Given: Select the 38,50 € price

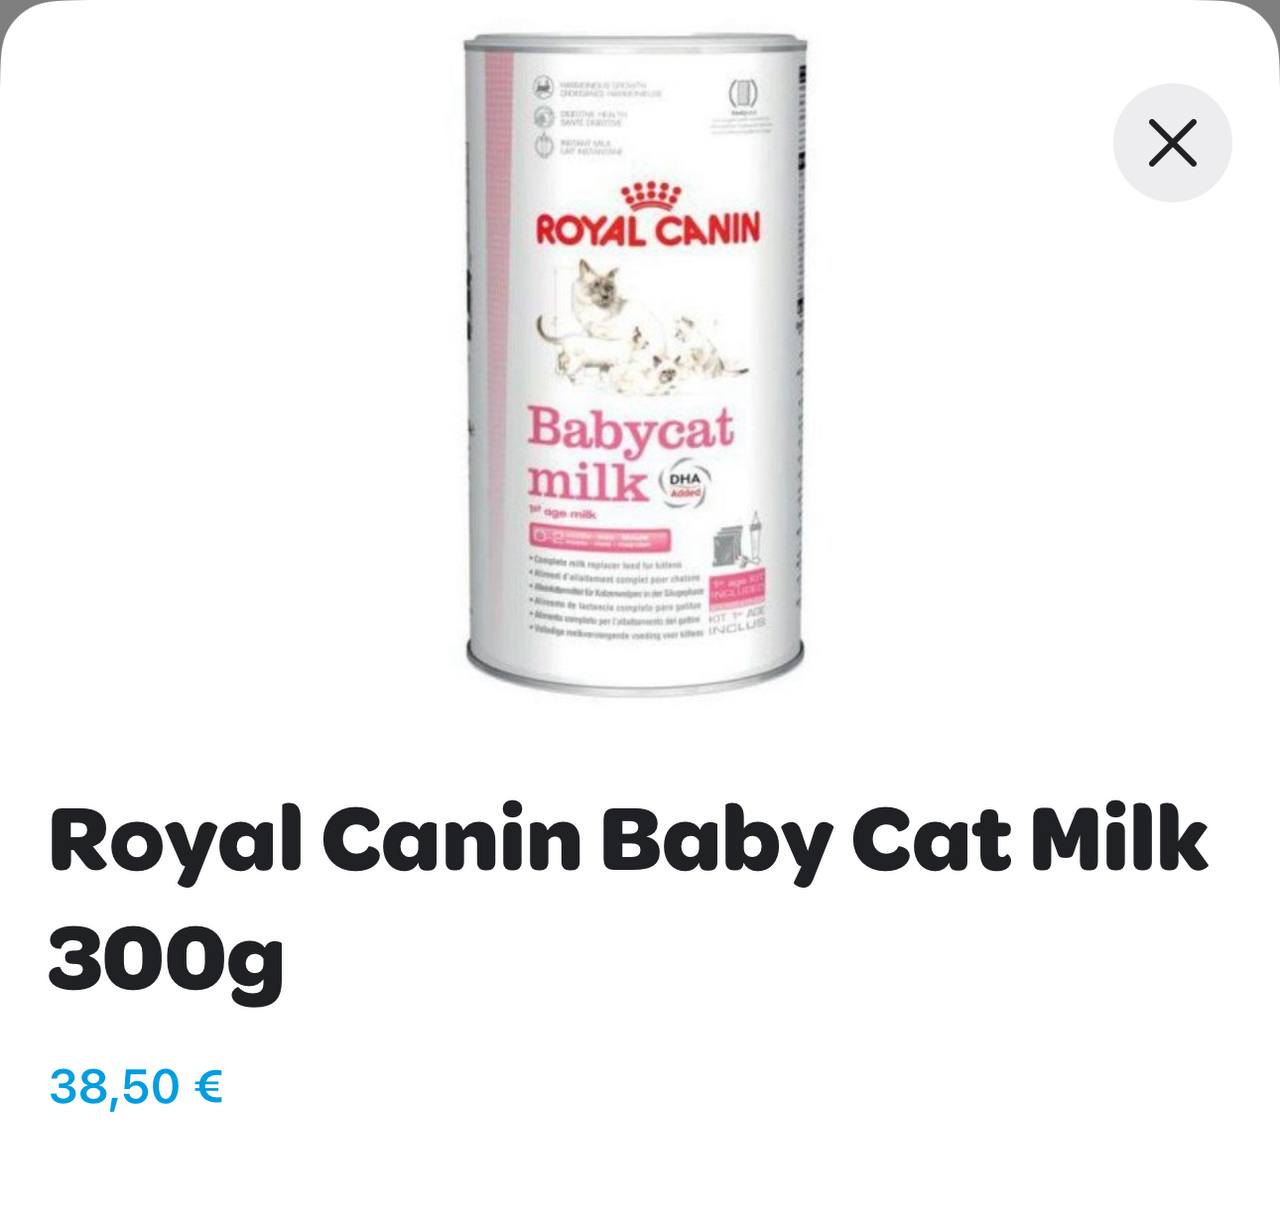Looking at the screenshot, I should tap(136, 1086).
